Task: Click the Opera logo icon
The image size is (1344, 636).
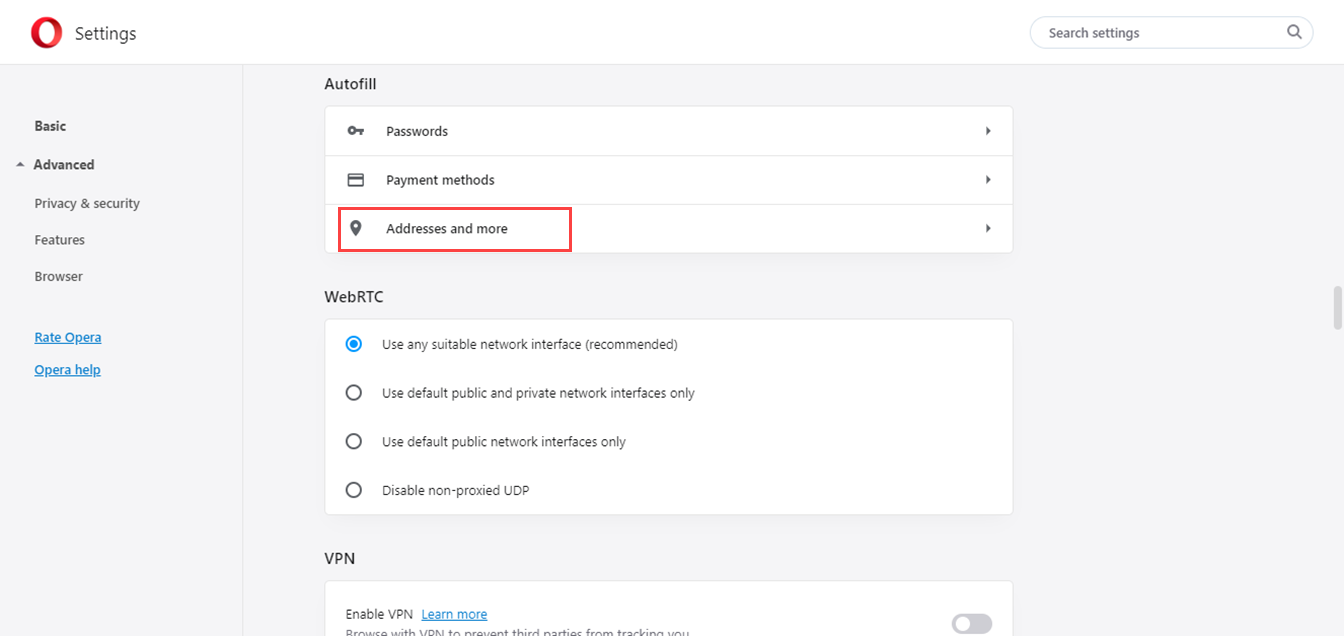Action: 46,33
